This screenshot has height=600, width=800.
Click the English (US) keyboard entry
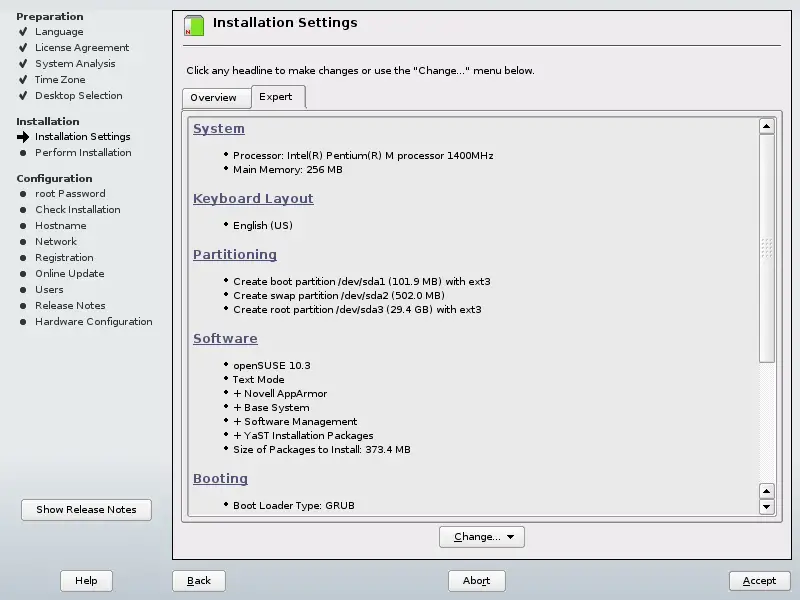coord(263,226)
